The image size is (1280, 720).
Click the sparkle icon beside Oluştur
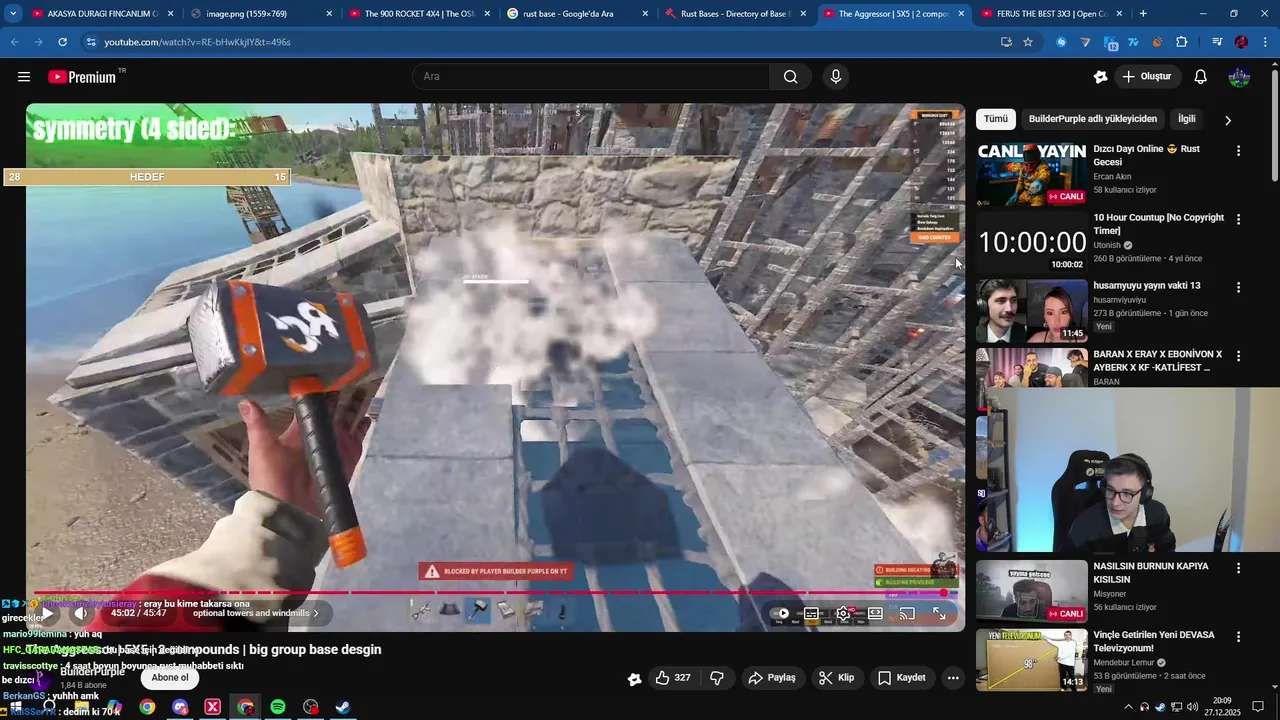coord(1100,77)
